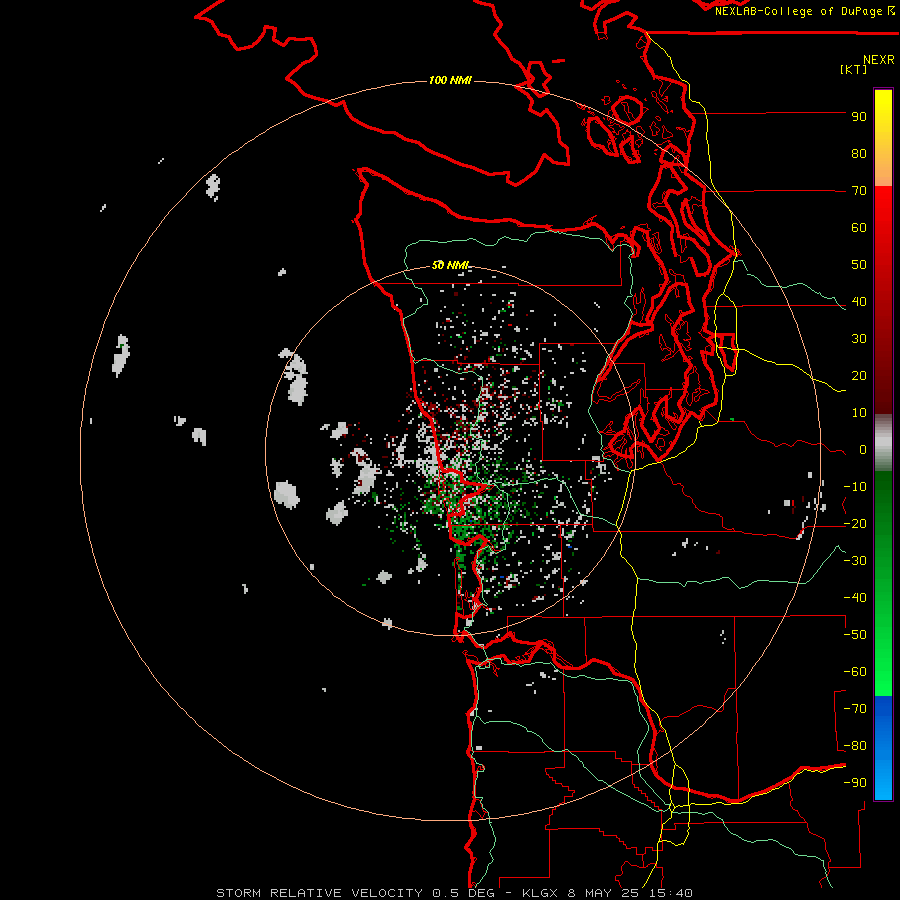Click the -50 knot scale label

click(x=855, y=635)
